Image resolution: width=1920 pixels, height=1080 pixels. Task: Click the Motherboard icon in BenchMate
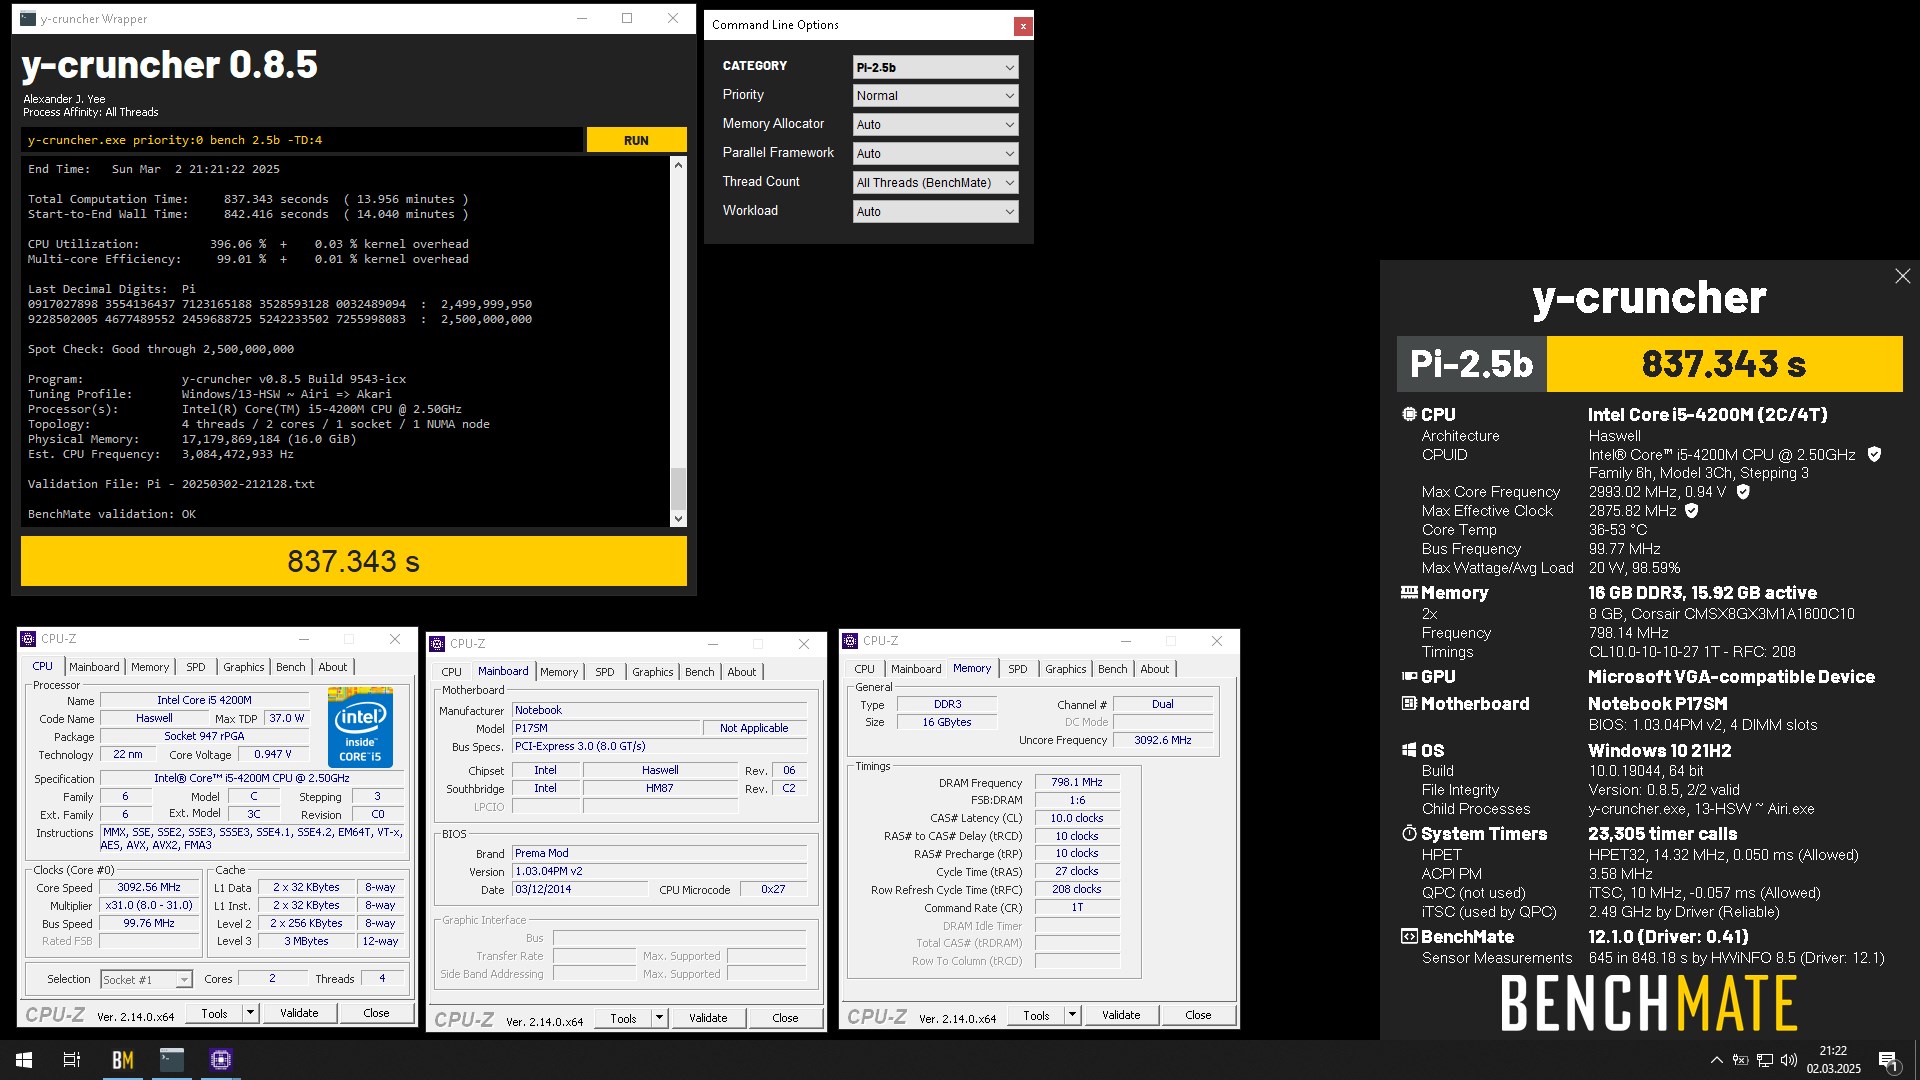1409,703
